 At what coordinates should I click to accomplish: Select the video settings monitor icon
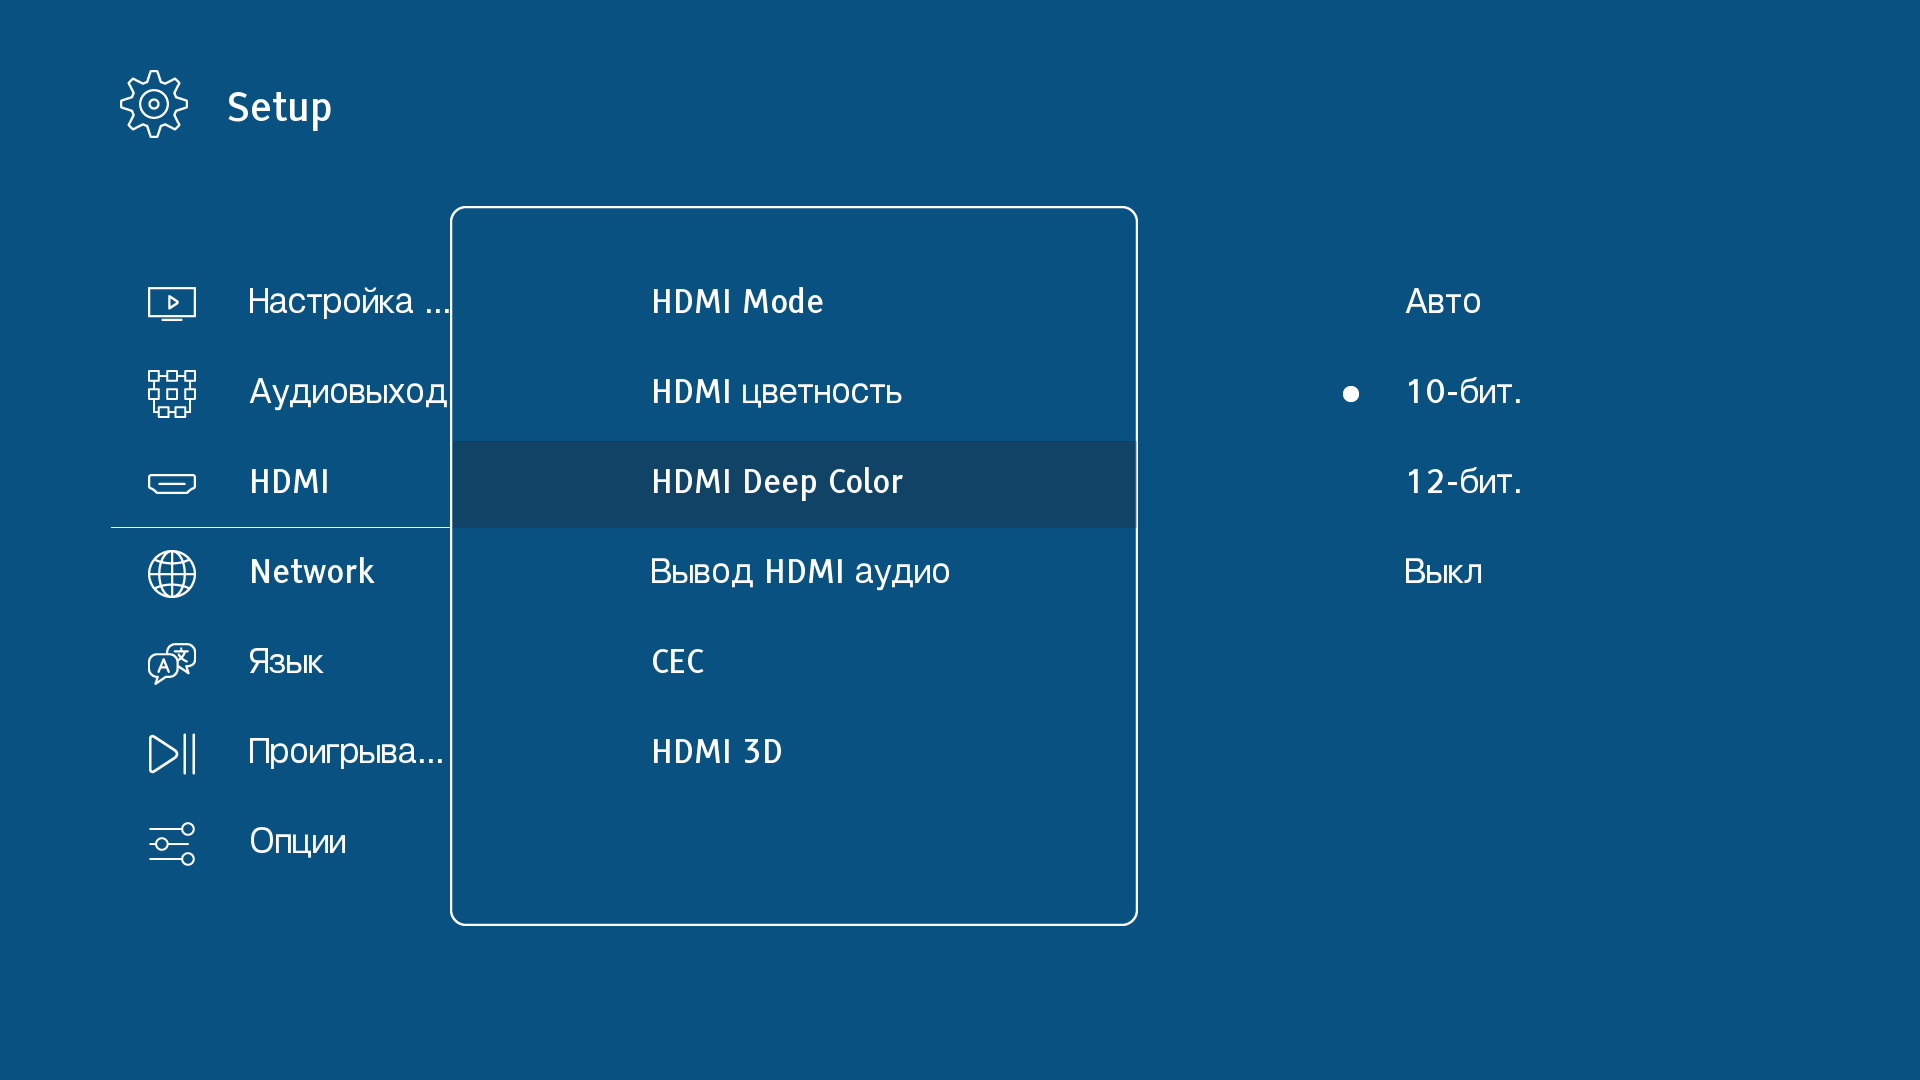[171, 302]
